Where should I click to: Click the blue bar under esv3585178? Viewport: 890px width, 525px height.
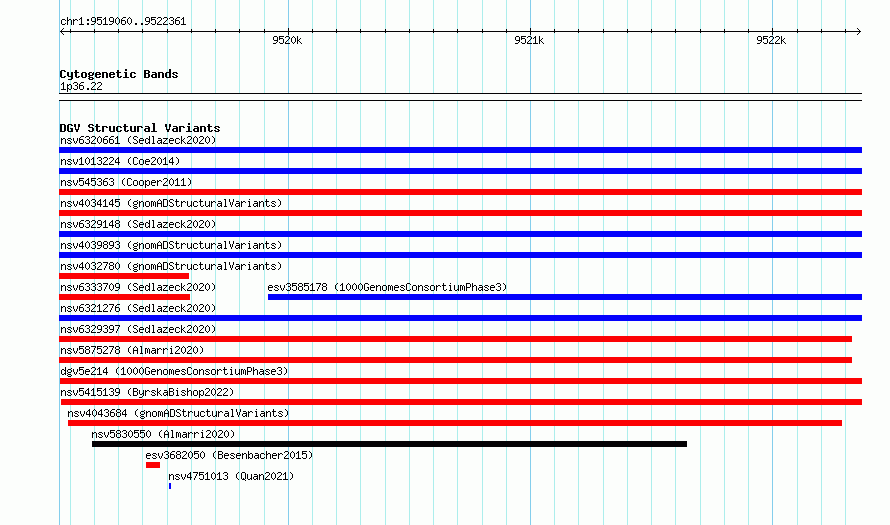(x=565, y=297)
